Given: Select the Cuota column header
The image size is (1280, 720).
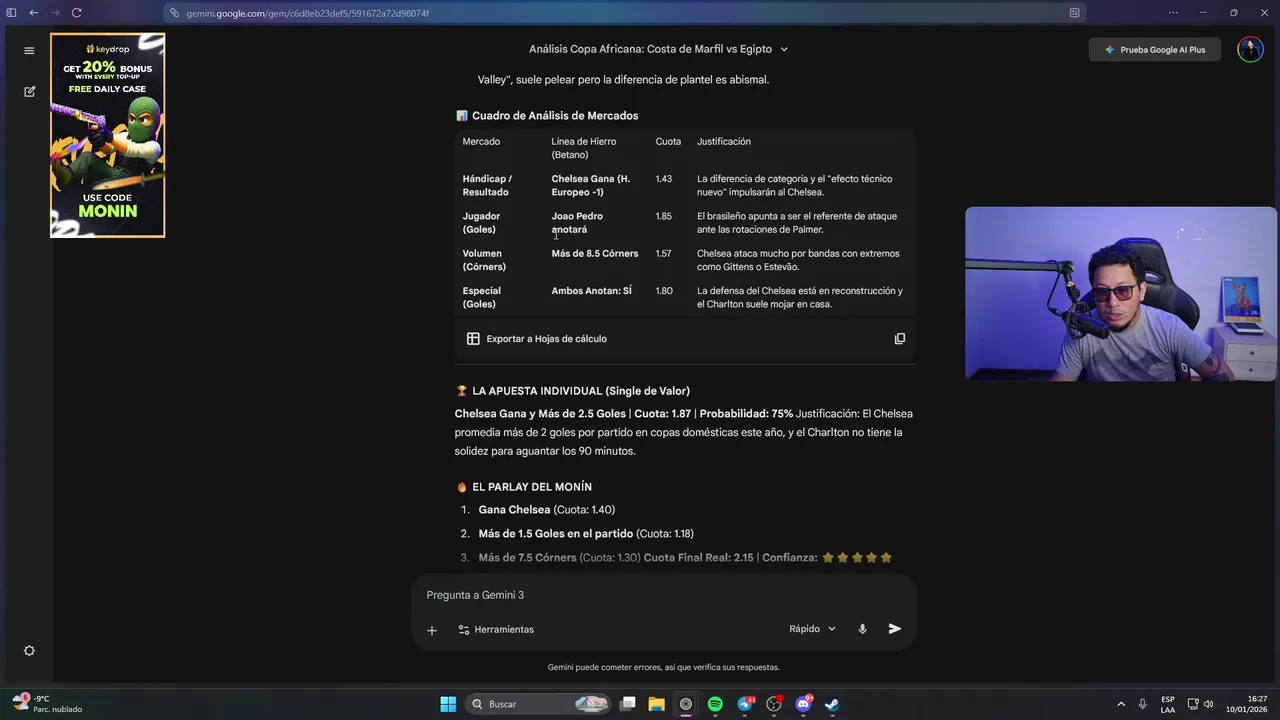Looking at the screenshot, I should tap(668, 142).
